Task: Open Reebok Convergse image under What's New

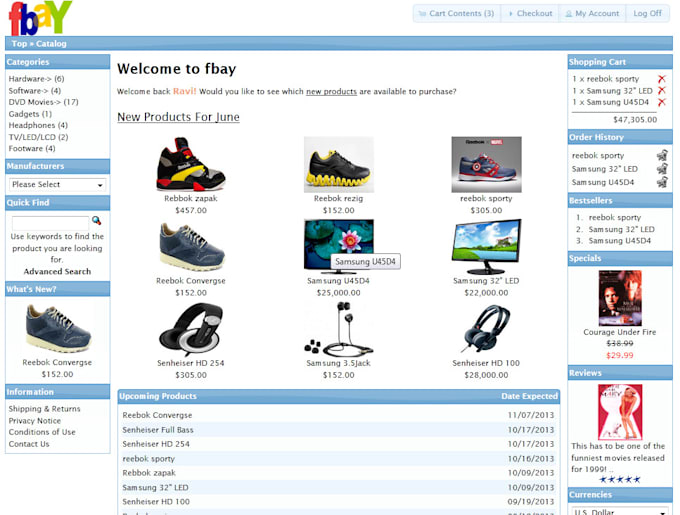Action: (x=57, y=328)
